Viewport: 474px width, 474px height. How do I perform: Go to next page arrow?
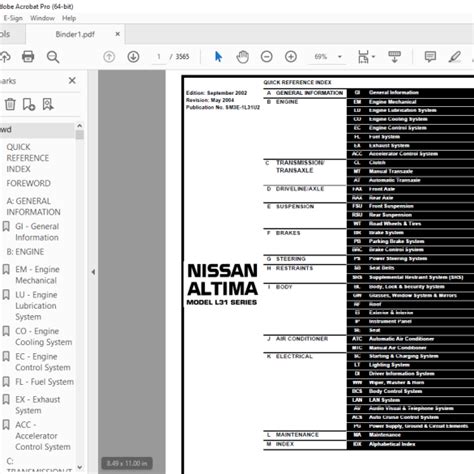133,57
